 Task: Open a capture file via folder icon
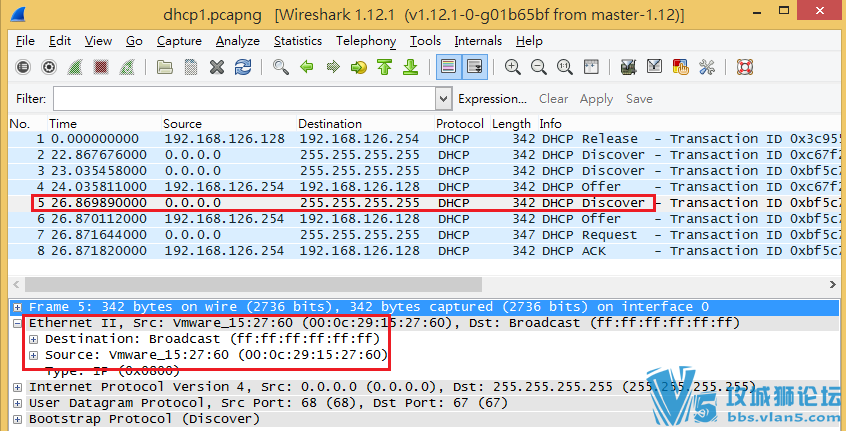165,67
